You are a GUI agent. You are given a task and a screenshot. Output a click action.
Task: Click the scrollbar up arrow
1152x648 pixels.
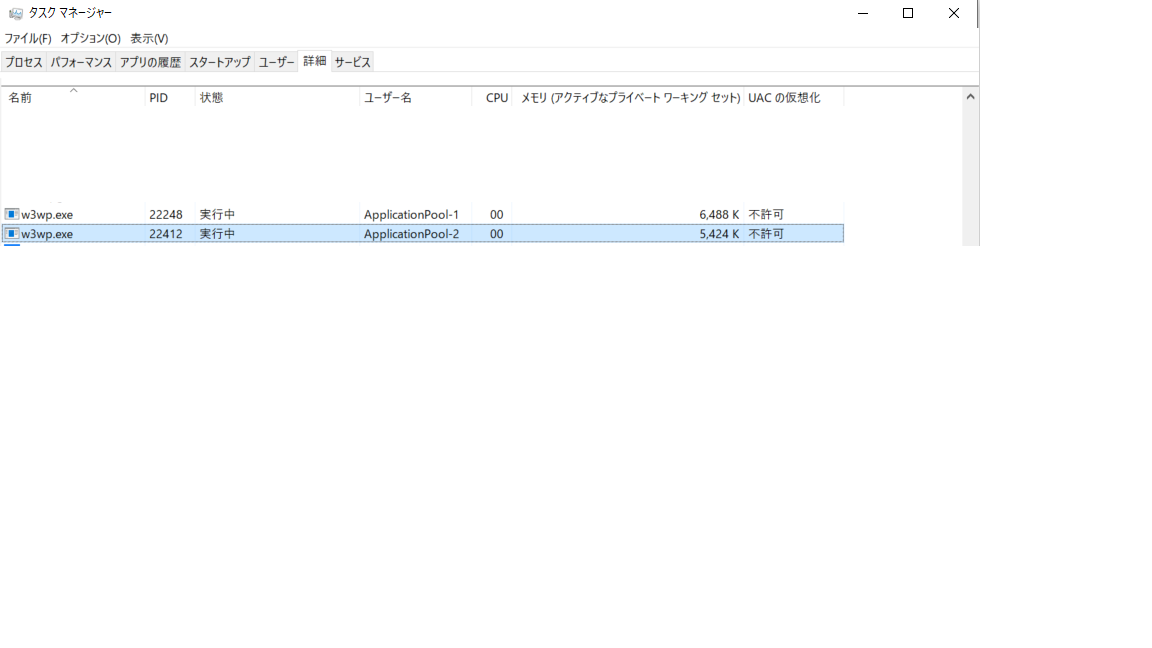click(x=969, y=96)
